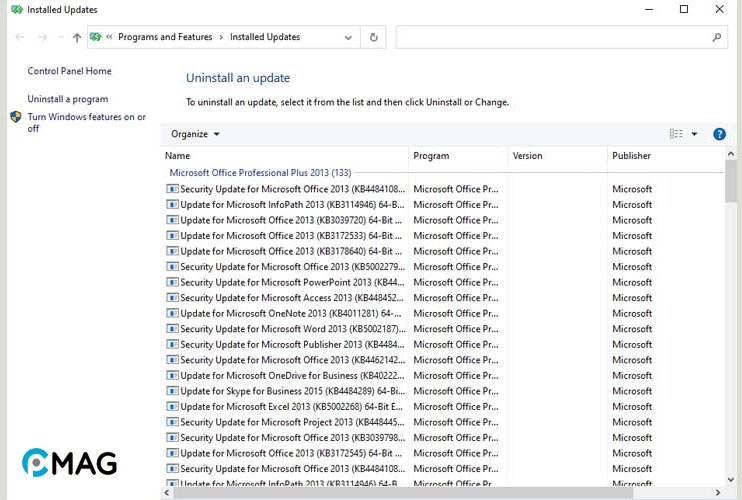The image size is (742, 500).
Task: Select Security Update for Microsoft Word 2013
Action: point(293,329)
